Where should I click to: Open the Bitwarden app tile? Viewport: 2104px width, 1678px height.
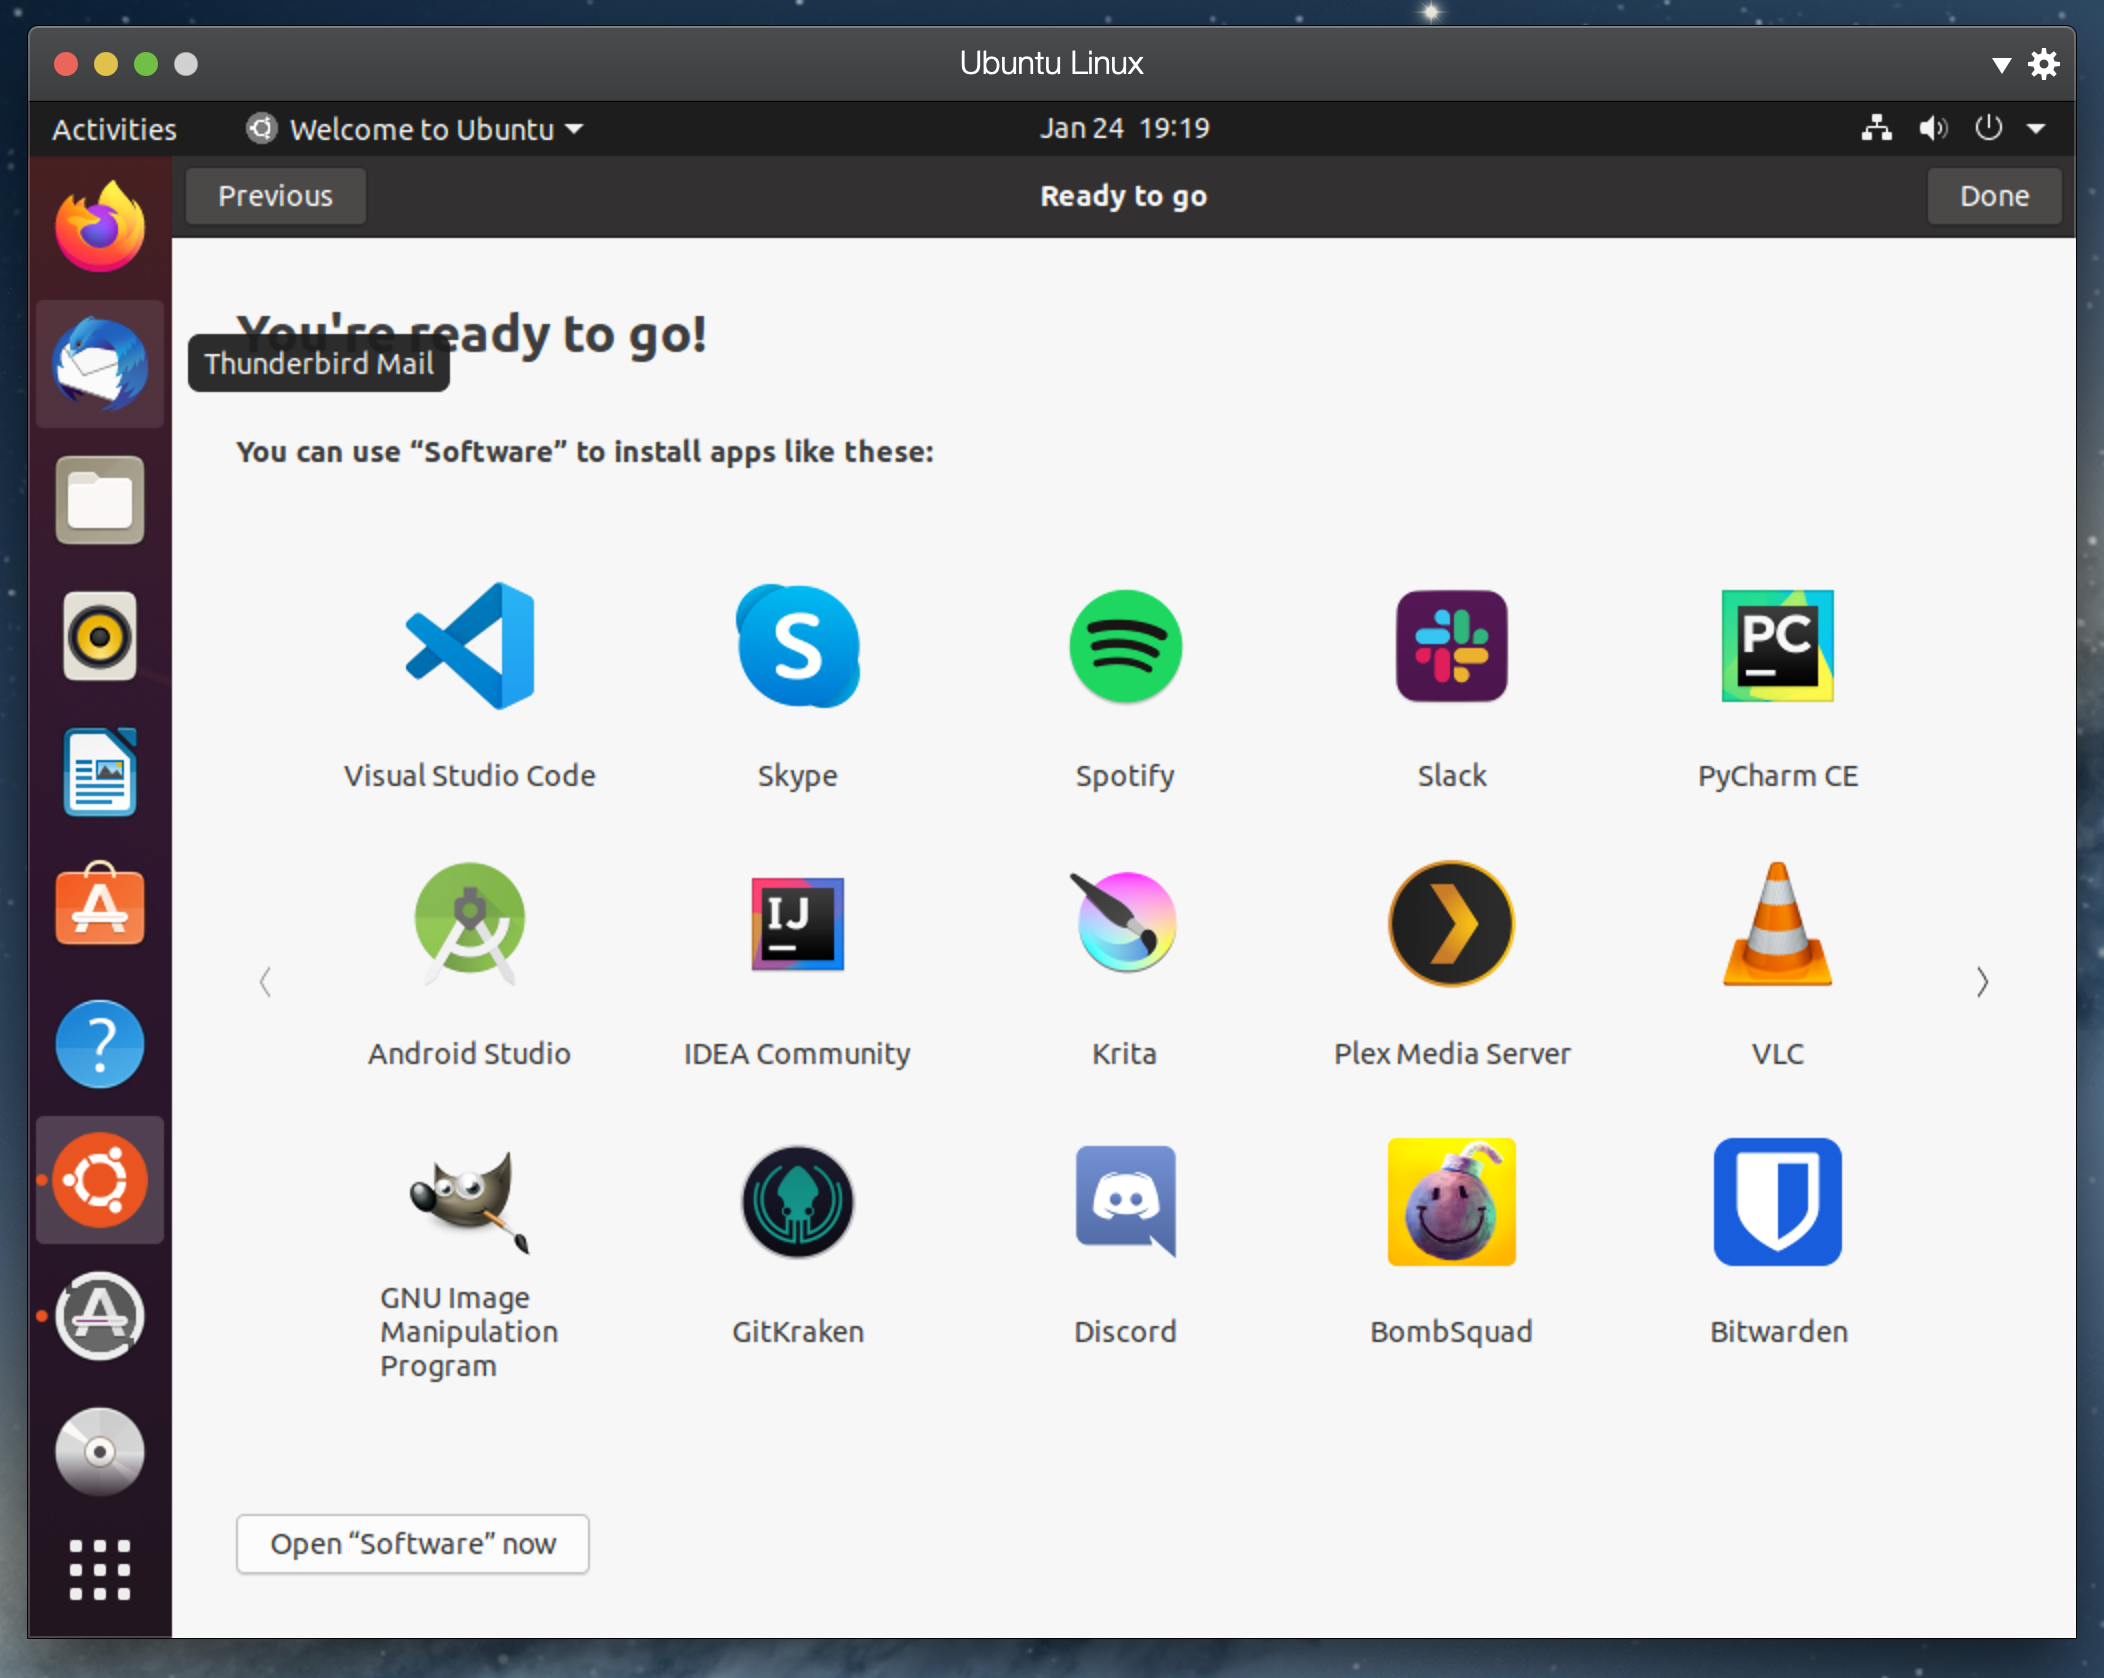[1777, 1201]
